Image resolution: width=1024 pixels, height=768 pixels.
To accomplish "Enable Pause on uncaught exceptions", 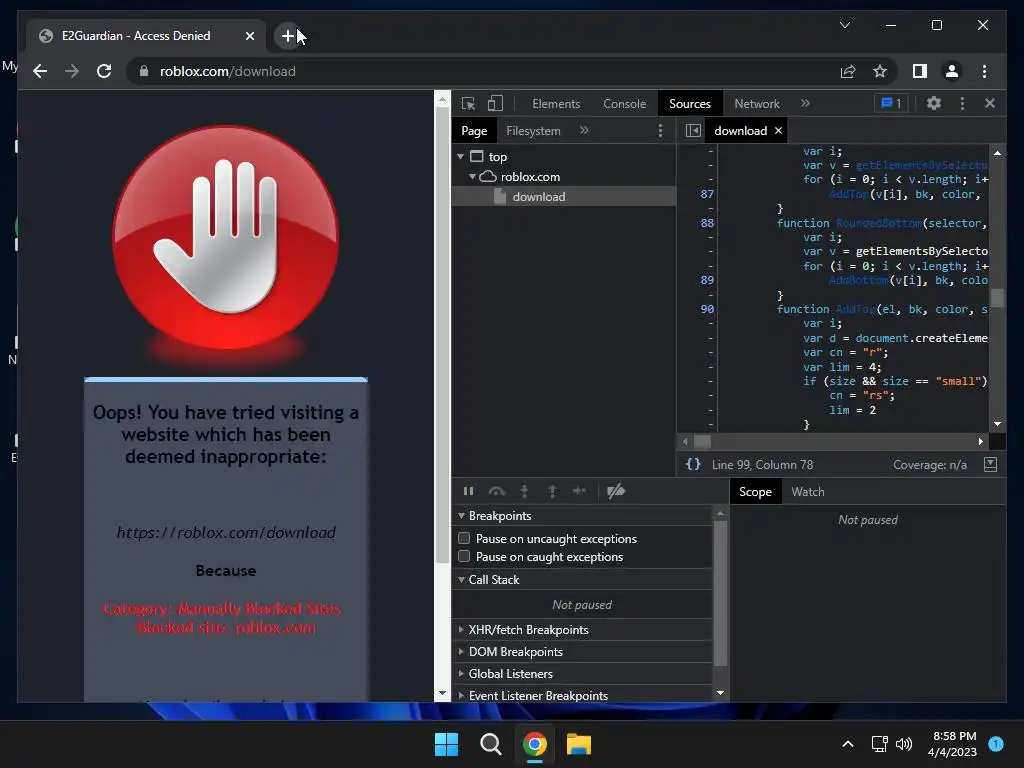I will (464, 538).
